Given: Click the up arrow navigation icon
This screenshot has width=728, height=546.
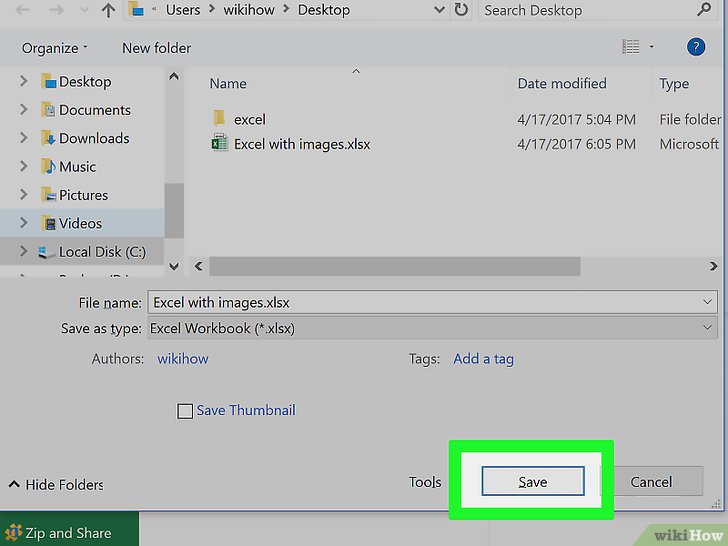Looking at the screenshot, I should (x=108, y=10).
